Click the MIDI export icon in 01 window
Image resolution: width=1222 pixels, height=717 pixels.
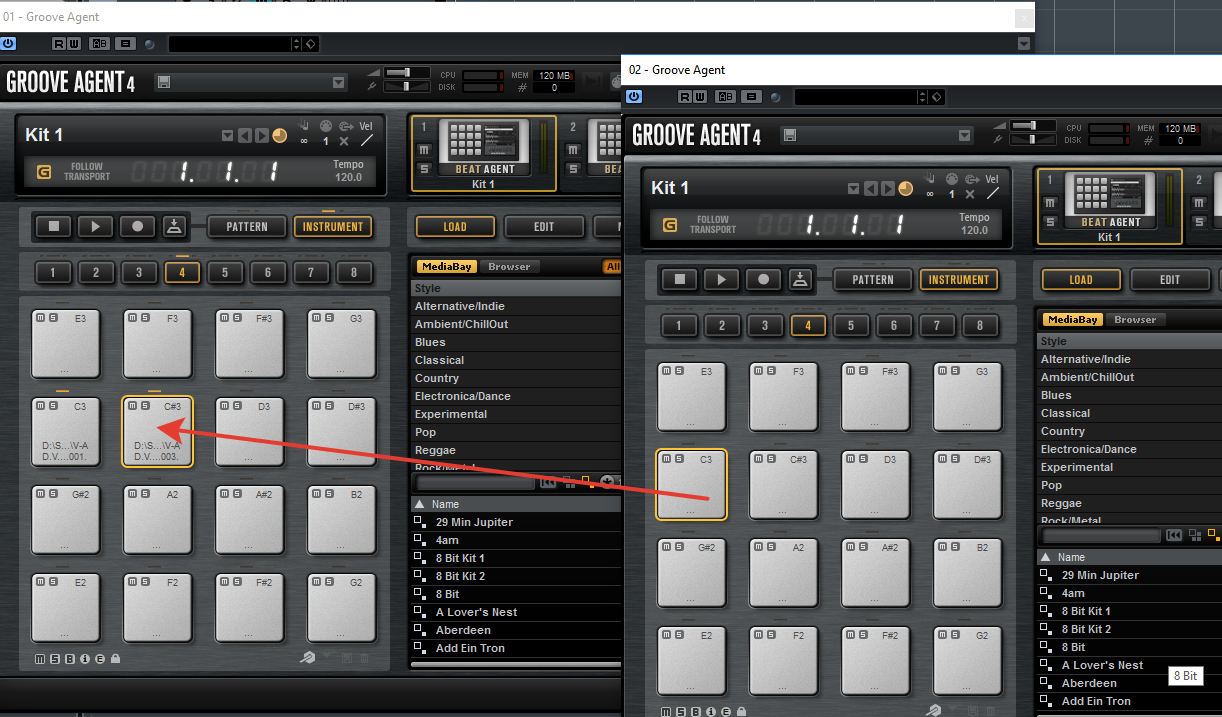173,227
